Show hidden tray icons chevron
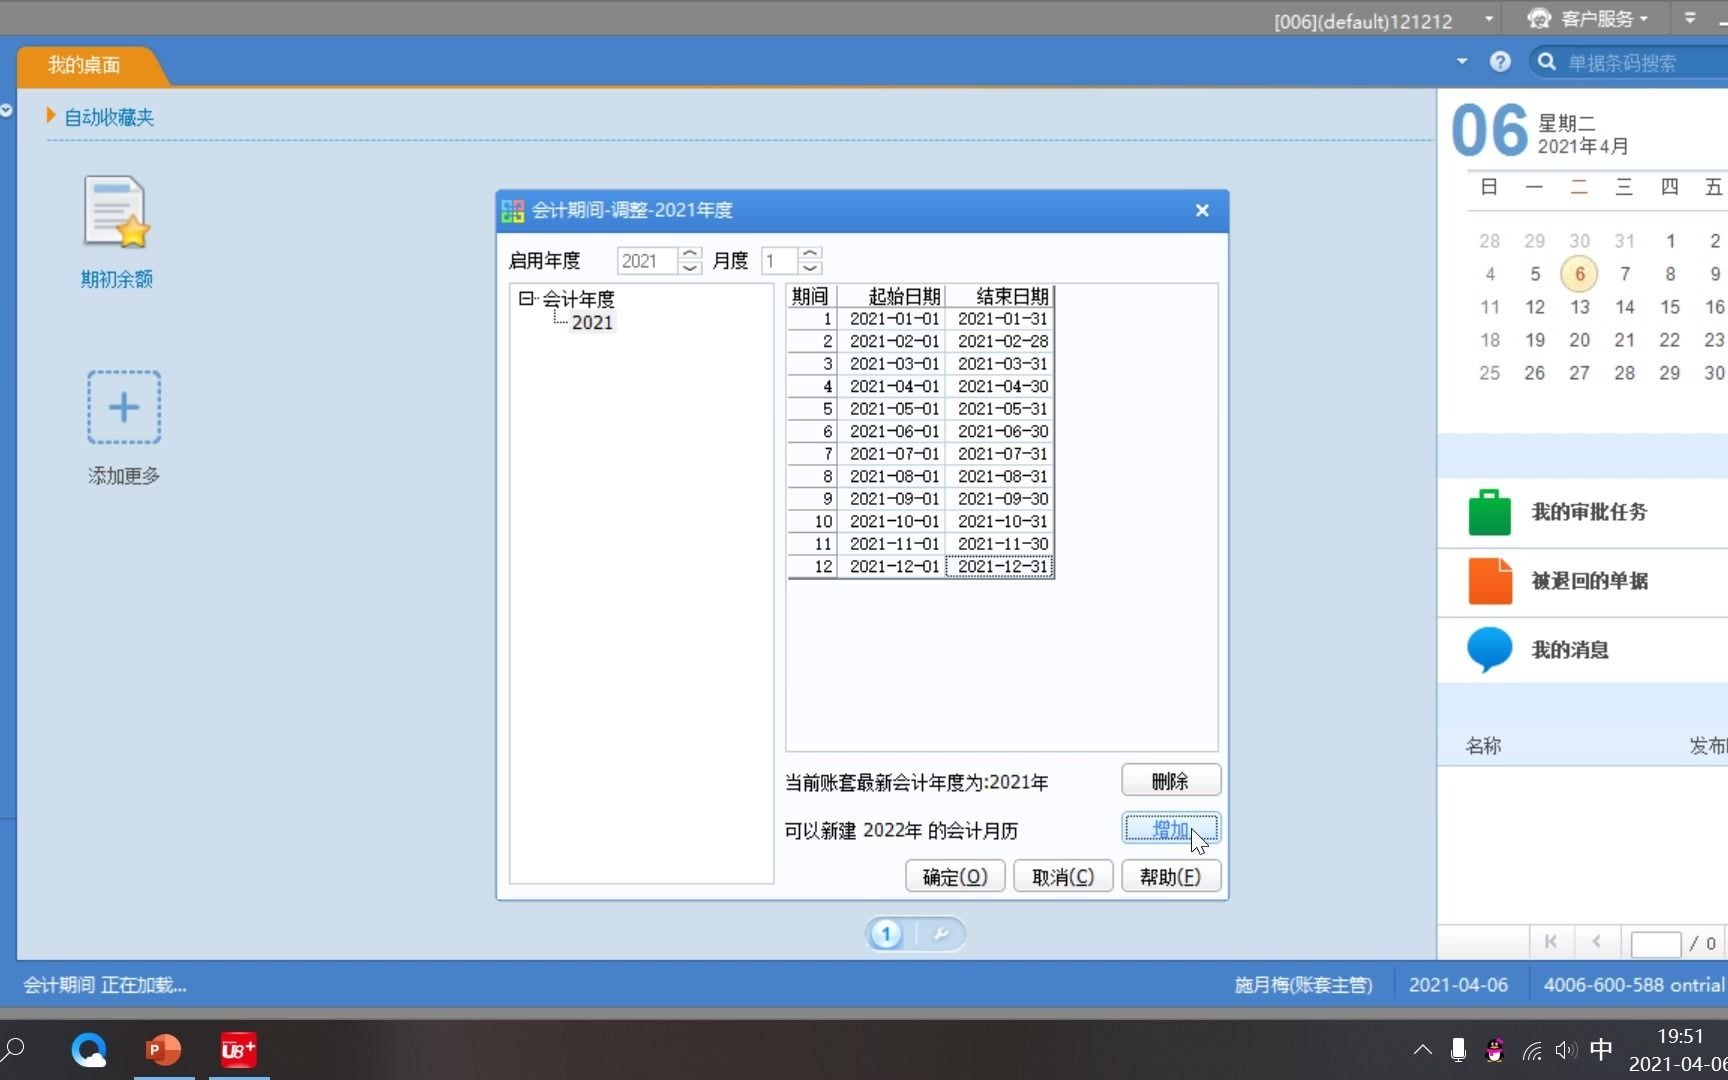Screen dimensions: 1728x1080 pyautogui.click(x=1422, y=1050)
